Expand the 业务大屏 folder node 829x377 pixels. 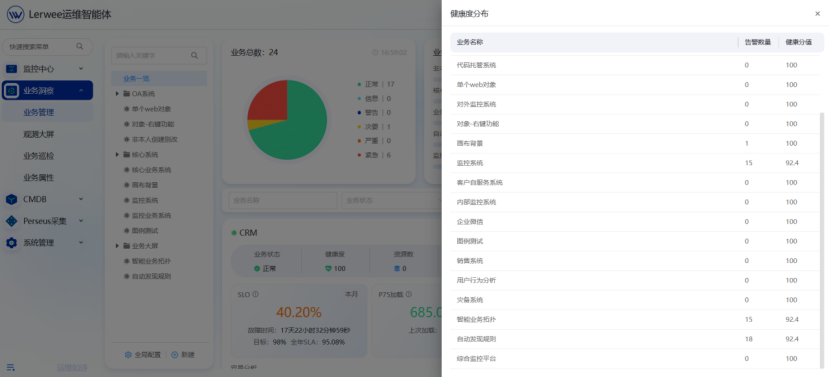[x=117, y=246]
